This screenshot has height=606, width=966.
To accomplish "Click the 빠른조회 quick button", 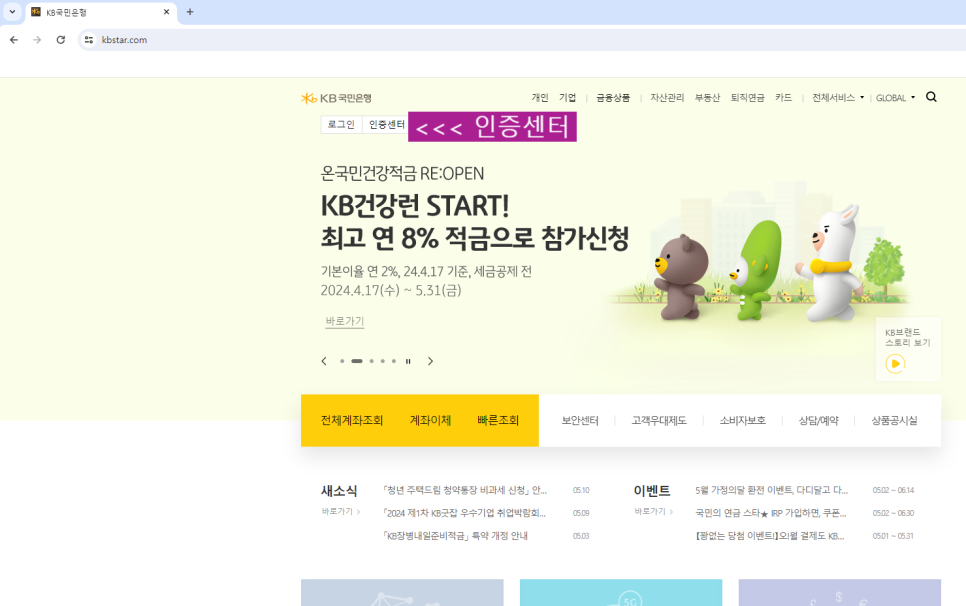I will 498,420.
